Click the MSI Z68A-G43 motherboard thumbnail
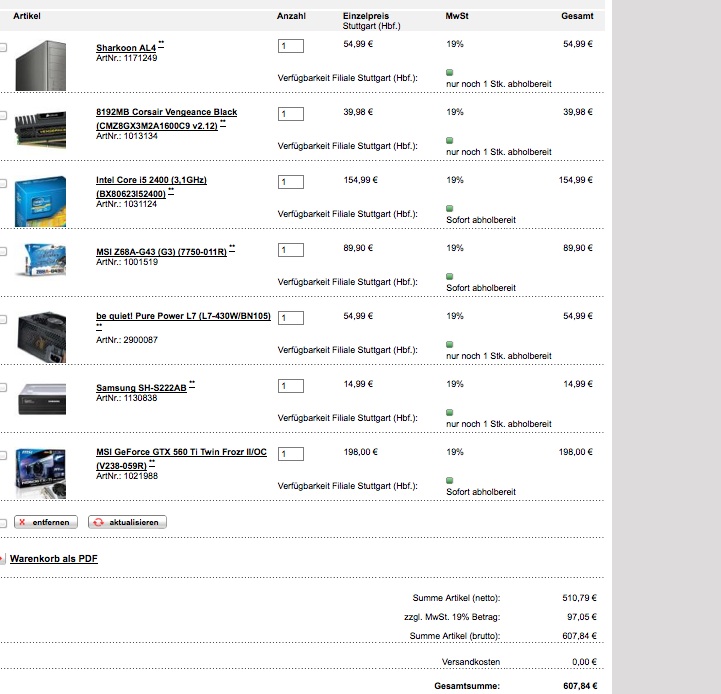Image resolution: width=721 pixels, height=694 pixels. [40, 260]
